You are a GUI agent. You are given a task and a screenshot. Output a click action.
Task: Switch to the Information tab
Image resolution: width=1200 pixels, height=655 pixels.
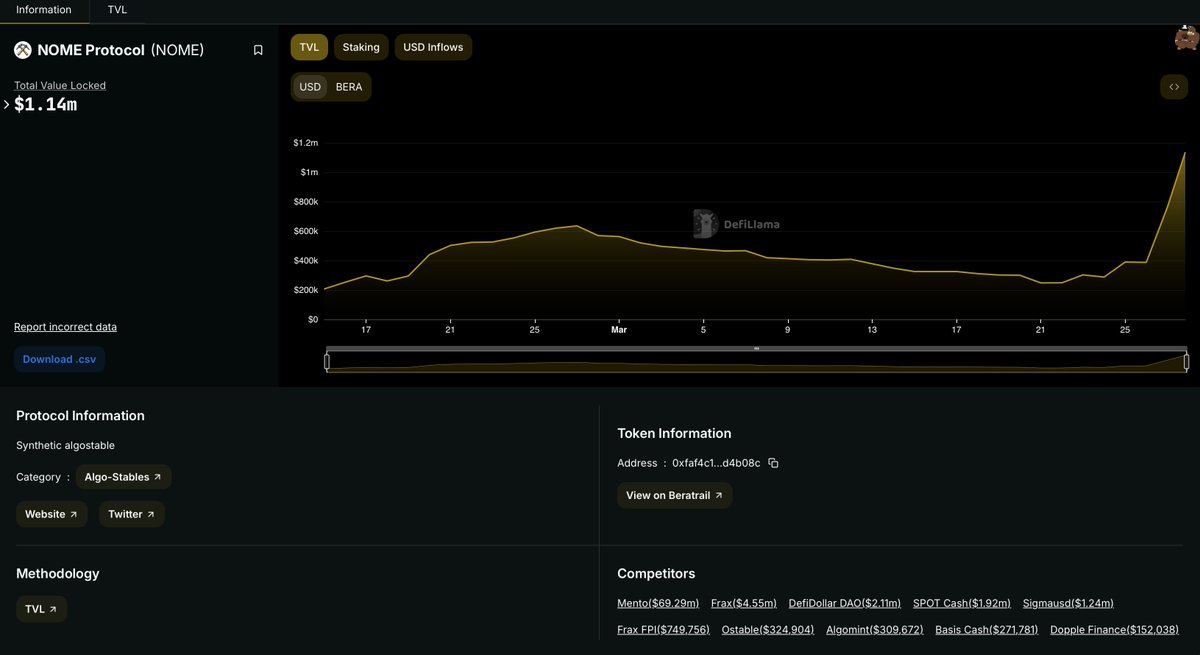[x=44, y=10]
